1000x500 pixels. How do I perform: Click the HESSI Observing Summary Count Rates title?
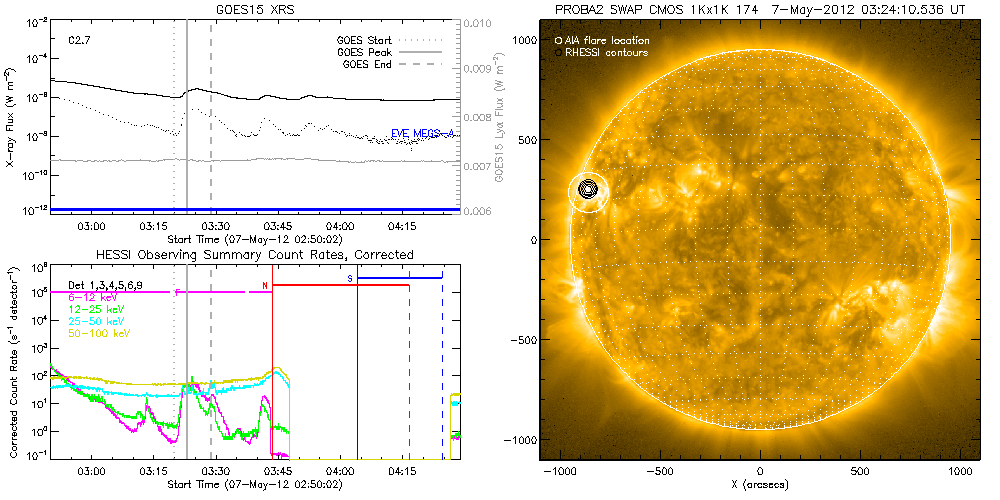point(254,254)
